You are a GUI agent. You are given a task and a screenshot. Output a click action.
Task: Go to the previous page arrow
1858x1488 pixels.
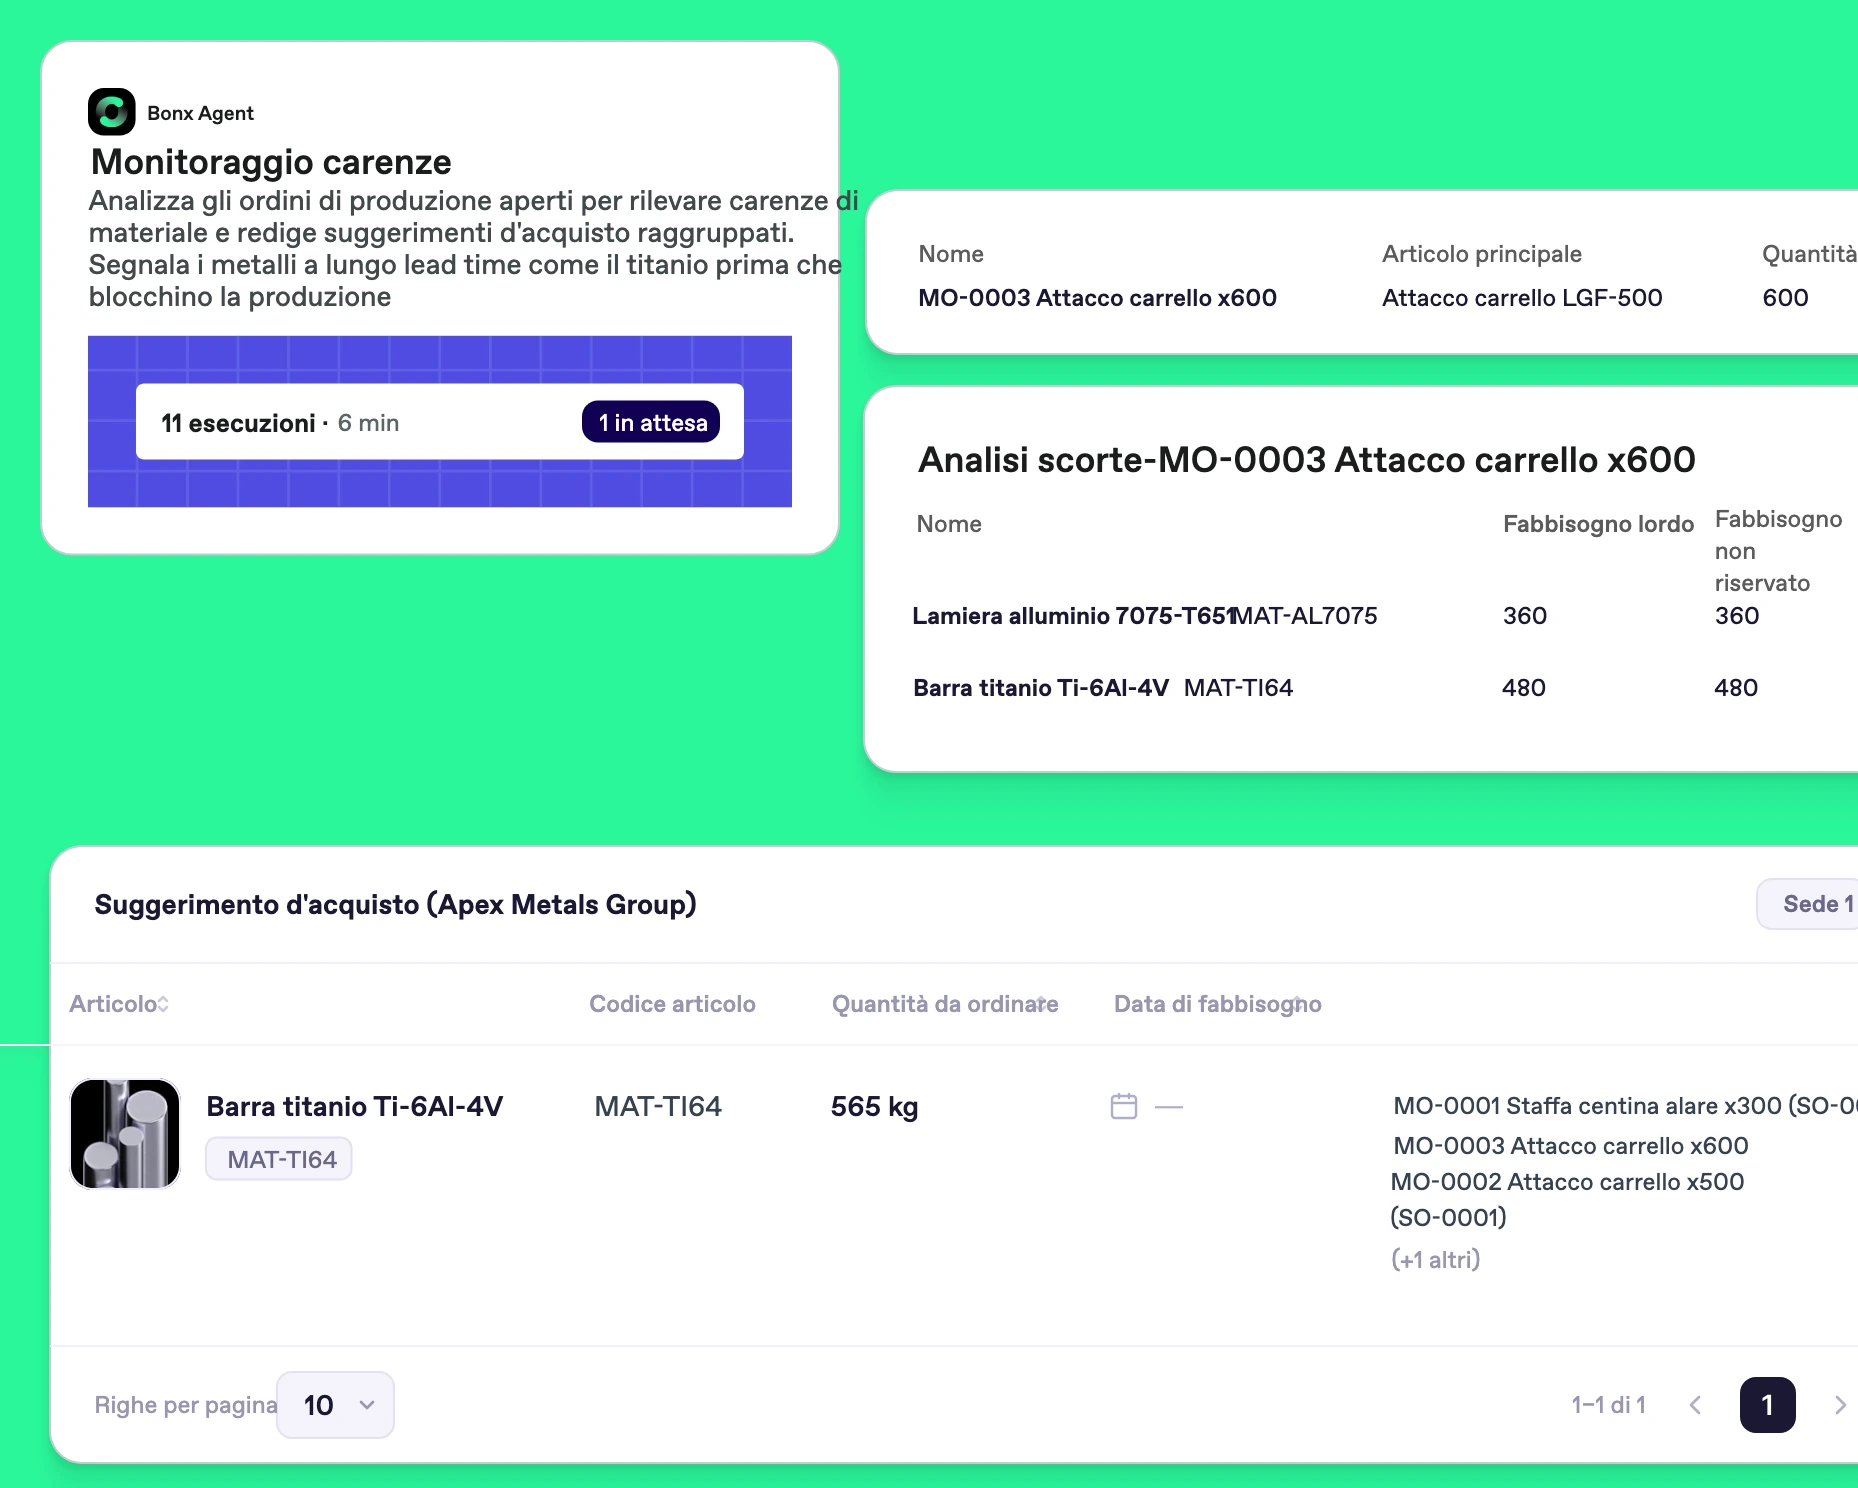click(1695, 1405)
